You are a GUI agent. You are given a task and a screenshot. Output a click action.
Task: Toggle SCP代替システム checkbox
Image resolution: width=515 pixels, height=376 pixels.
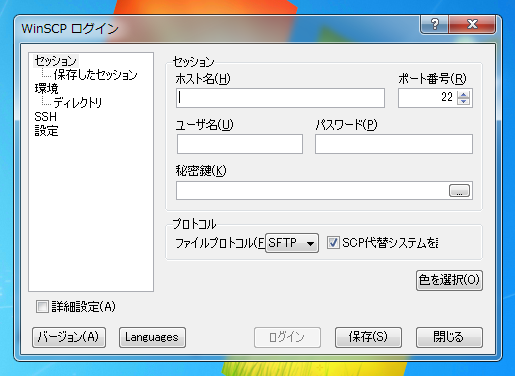[333, 243]
